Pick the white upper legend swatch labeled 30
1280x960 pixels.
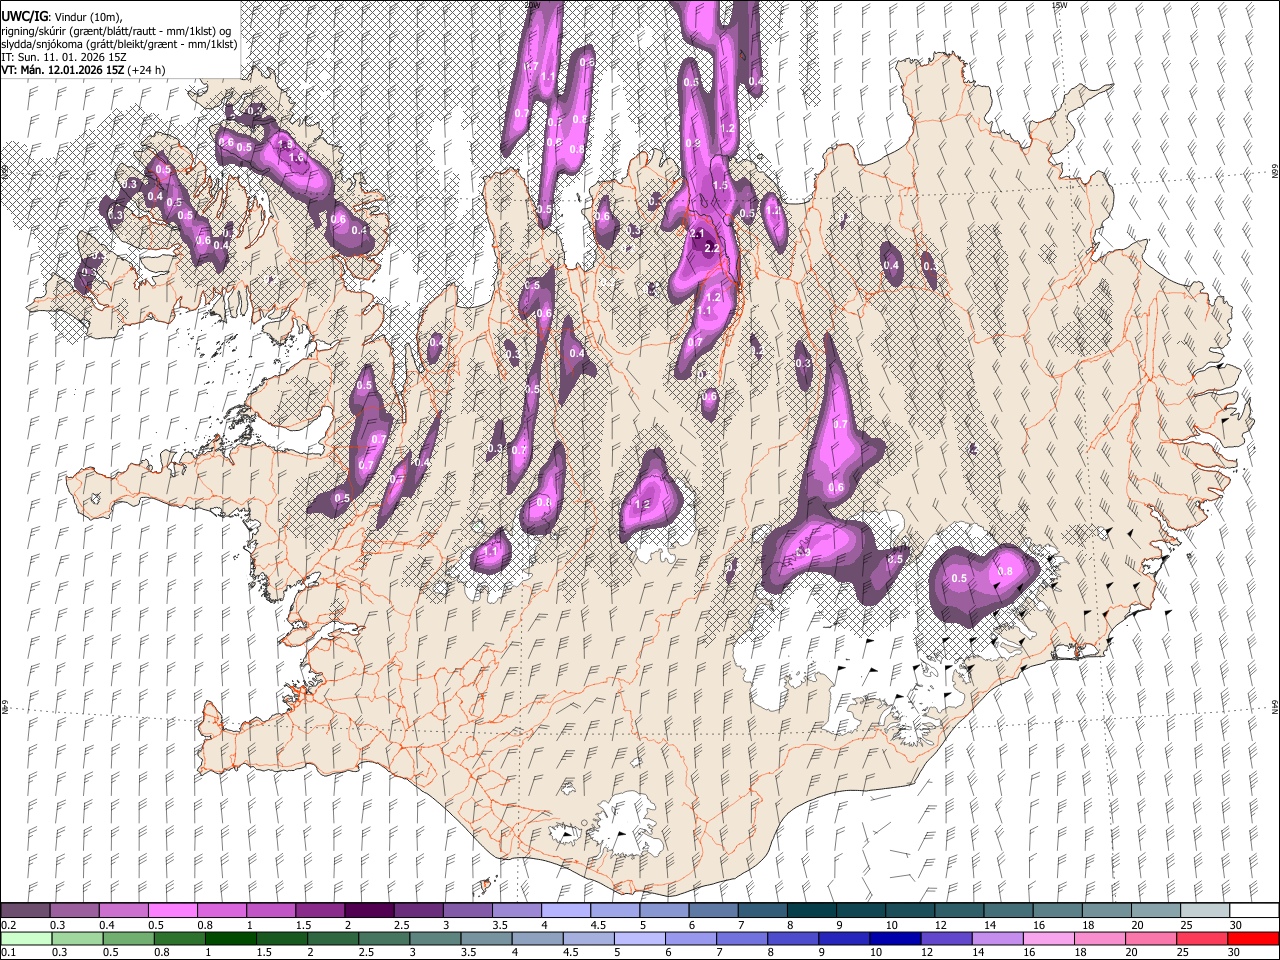(x=1254, y=911)
